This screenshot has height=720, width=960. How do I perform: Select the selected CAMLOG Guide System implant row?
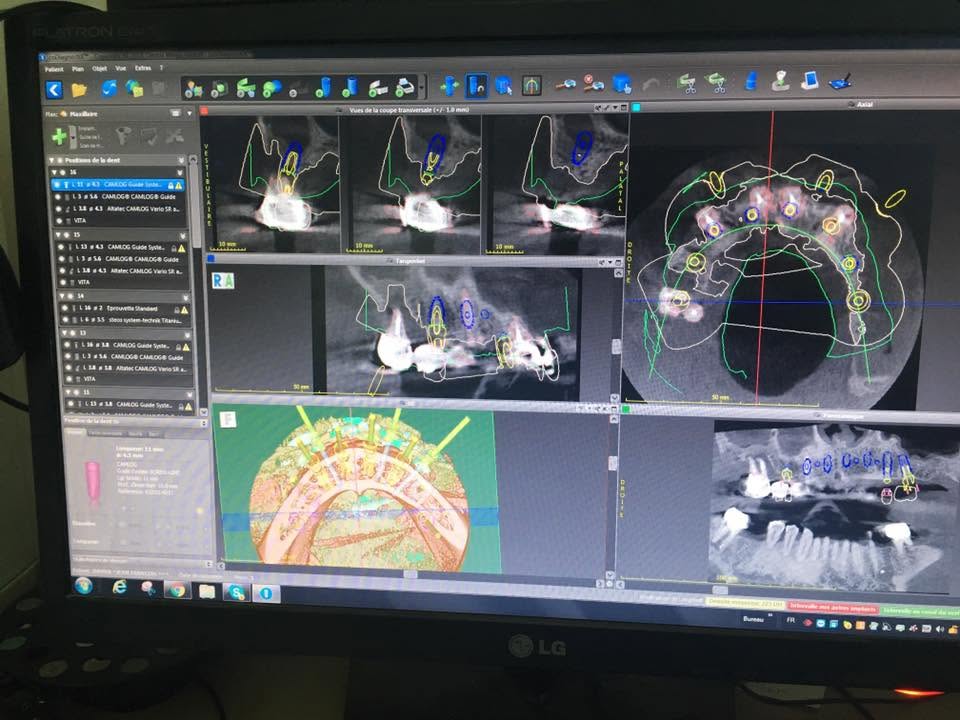118,184
